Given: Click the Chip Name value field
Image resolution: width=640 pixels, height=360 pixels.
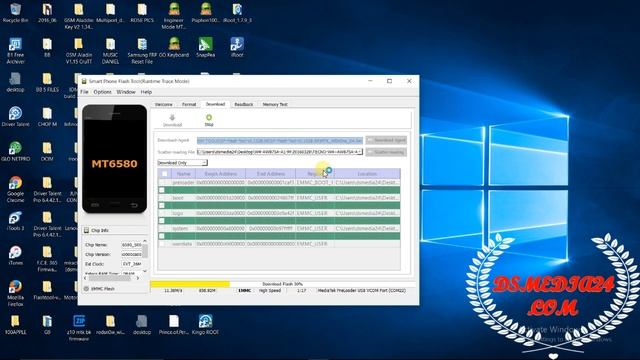Looking at the screenshot, I should point(131,245).
